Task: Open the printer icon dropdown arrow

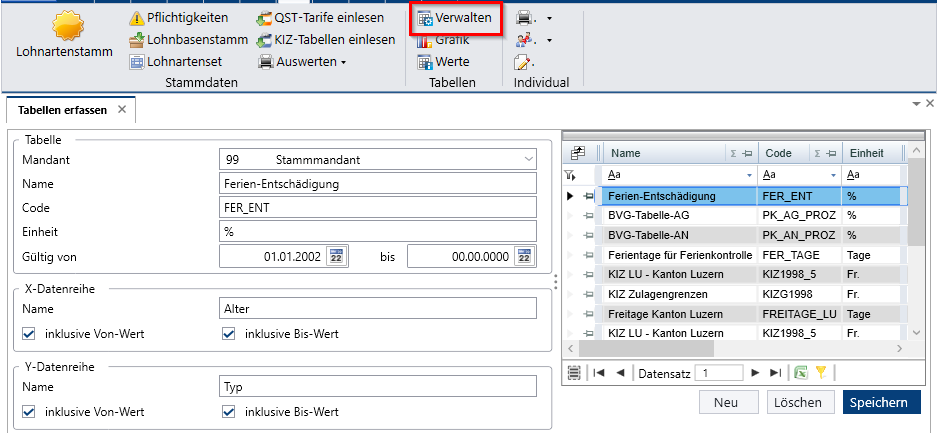Action: click(x=549, y=19)
